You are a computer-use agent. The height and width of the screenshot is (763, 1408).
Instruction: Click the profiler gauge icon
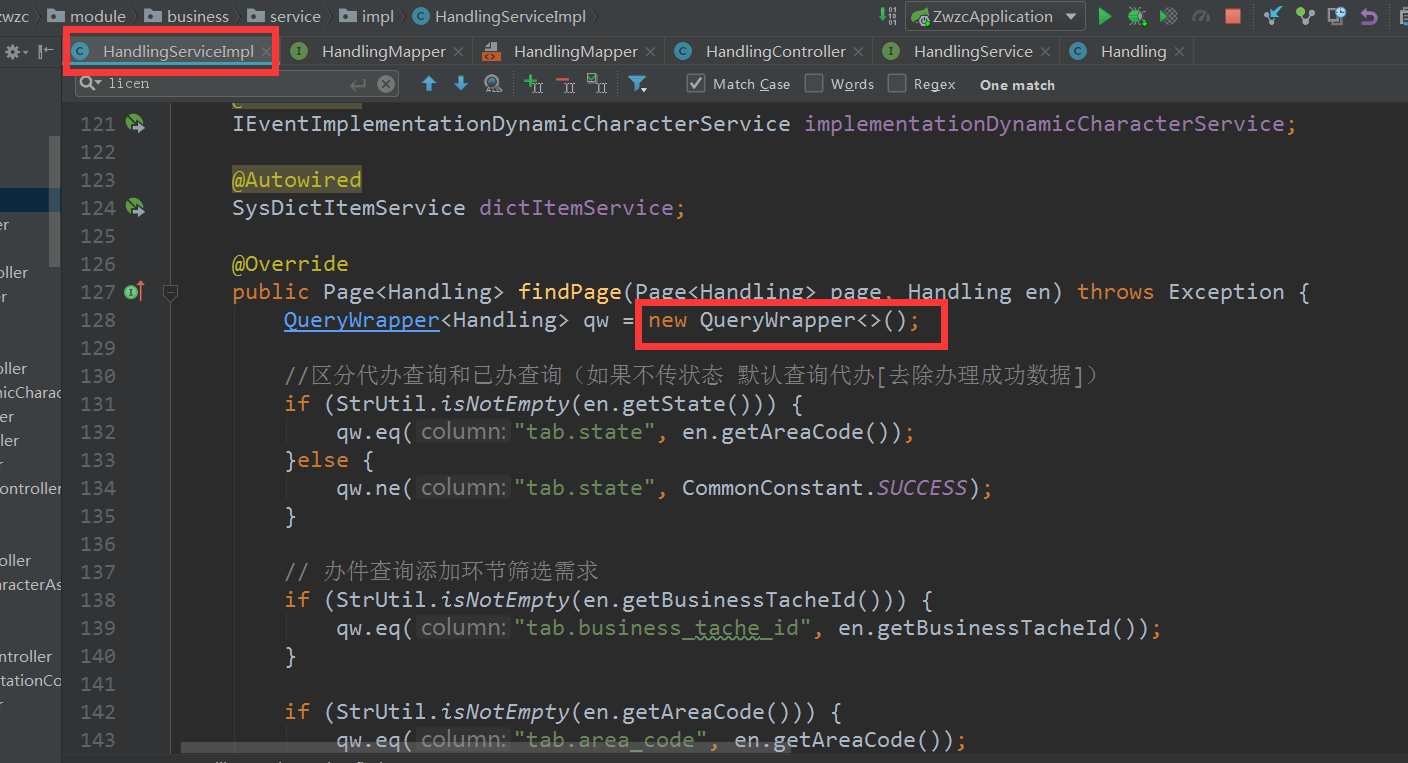1201,16
